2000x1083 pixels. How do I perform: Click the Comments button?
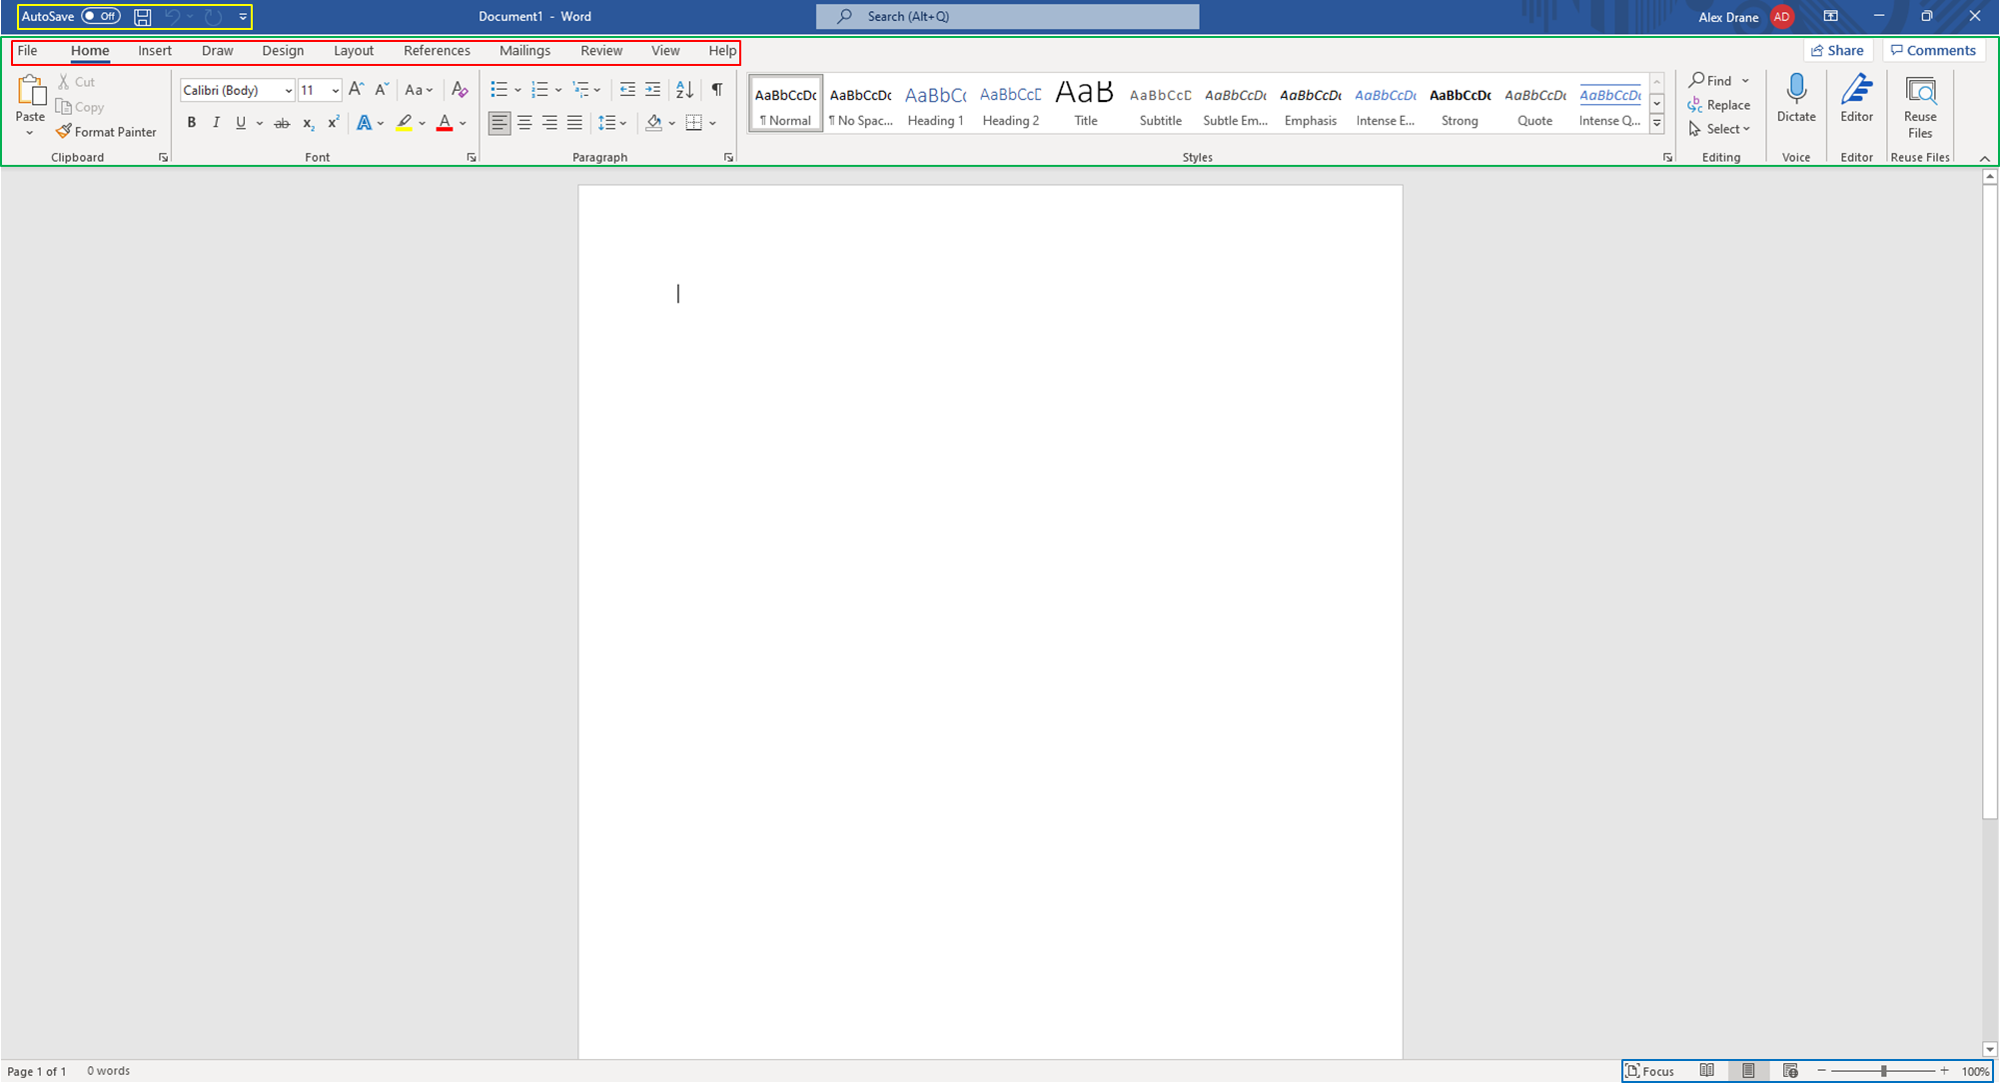click(1933, 51)
